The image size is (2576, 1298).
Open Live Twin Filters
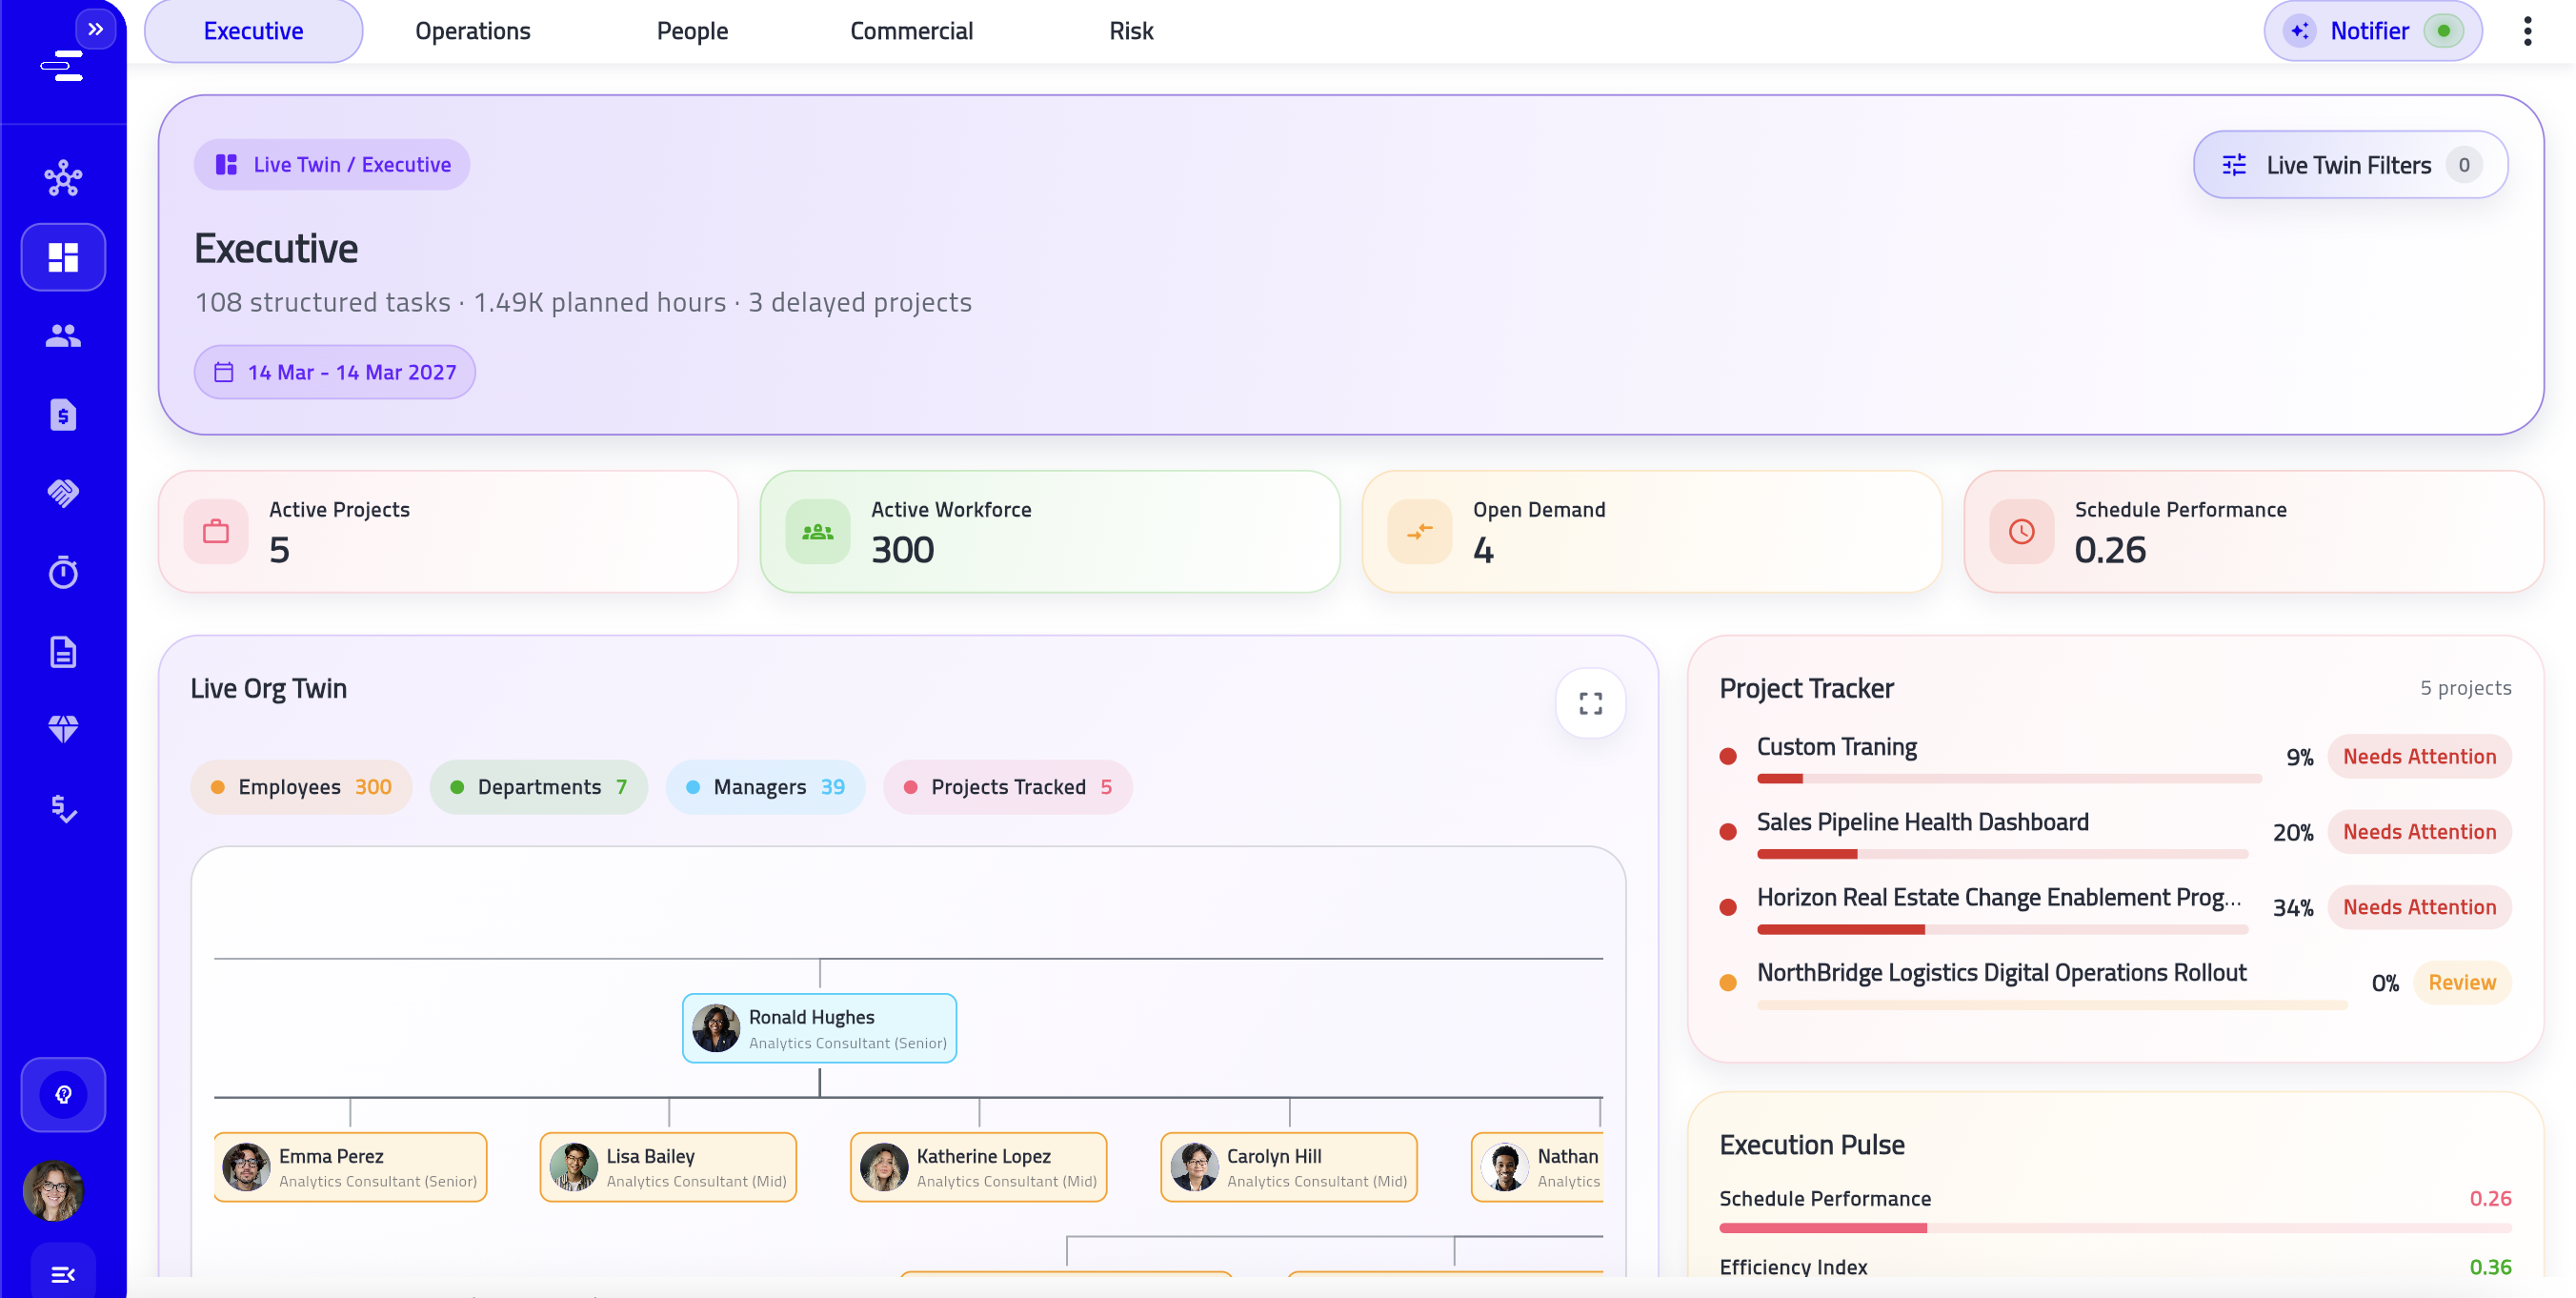tap(2348, 164)
